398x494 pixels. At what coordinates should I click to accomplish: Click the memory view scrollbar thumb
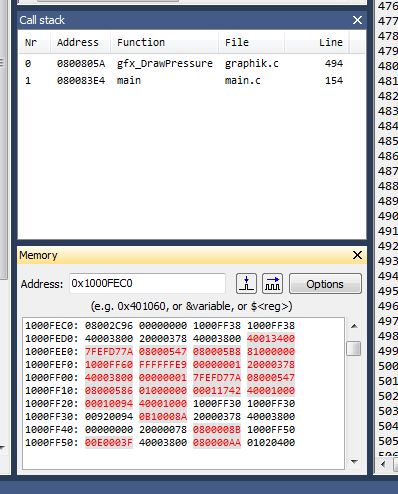[x=354, y=348]
